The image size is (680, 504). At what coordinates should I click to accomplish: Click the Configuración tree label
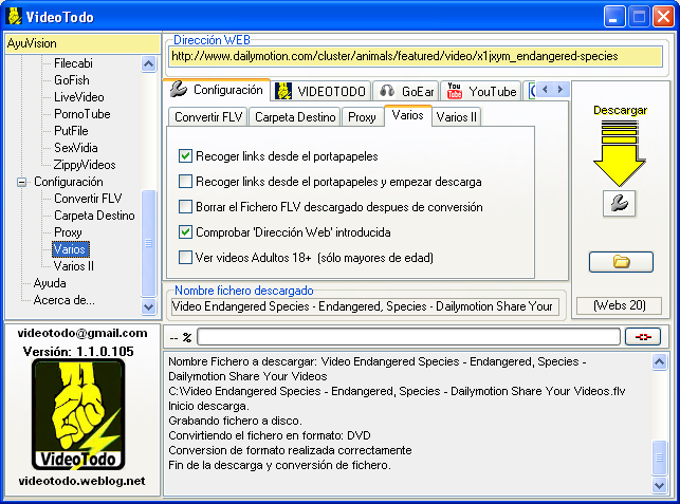(x=69, y=182)
